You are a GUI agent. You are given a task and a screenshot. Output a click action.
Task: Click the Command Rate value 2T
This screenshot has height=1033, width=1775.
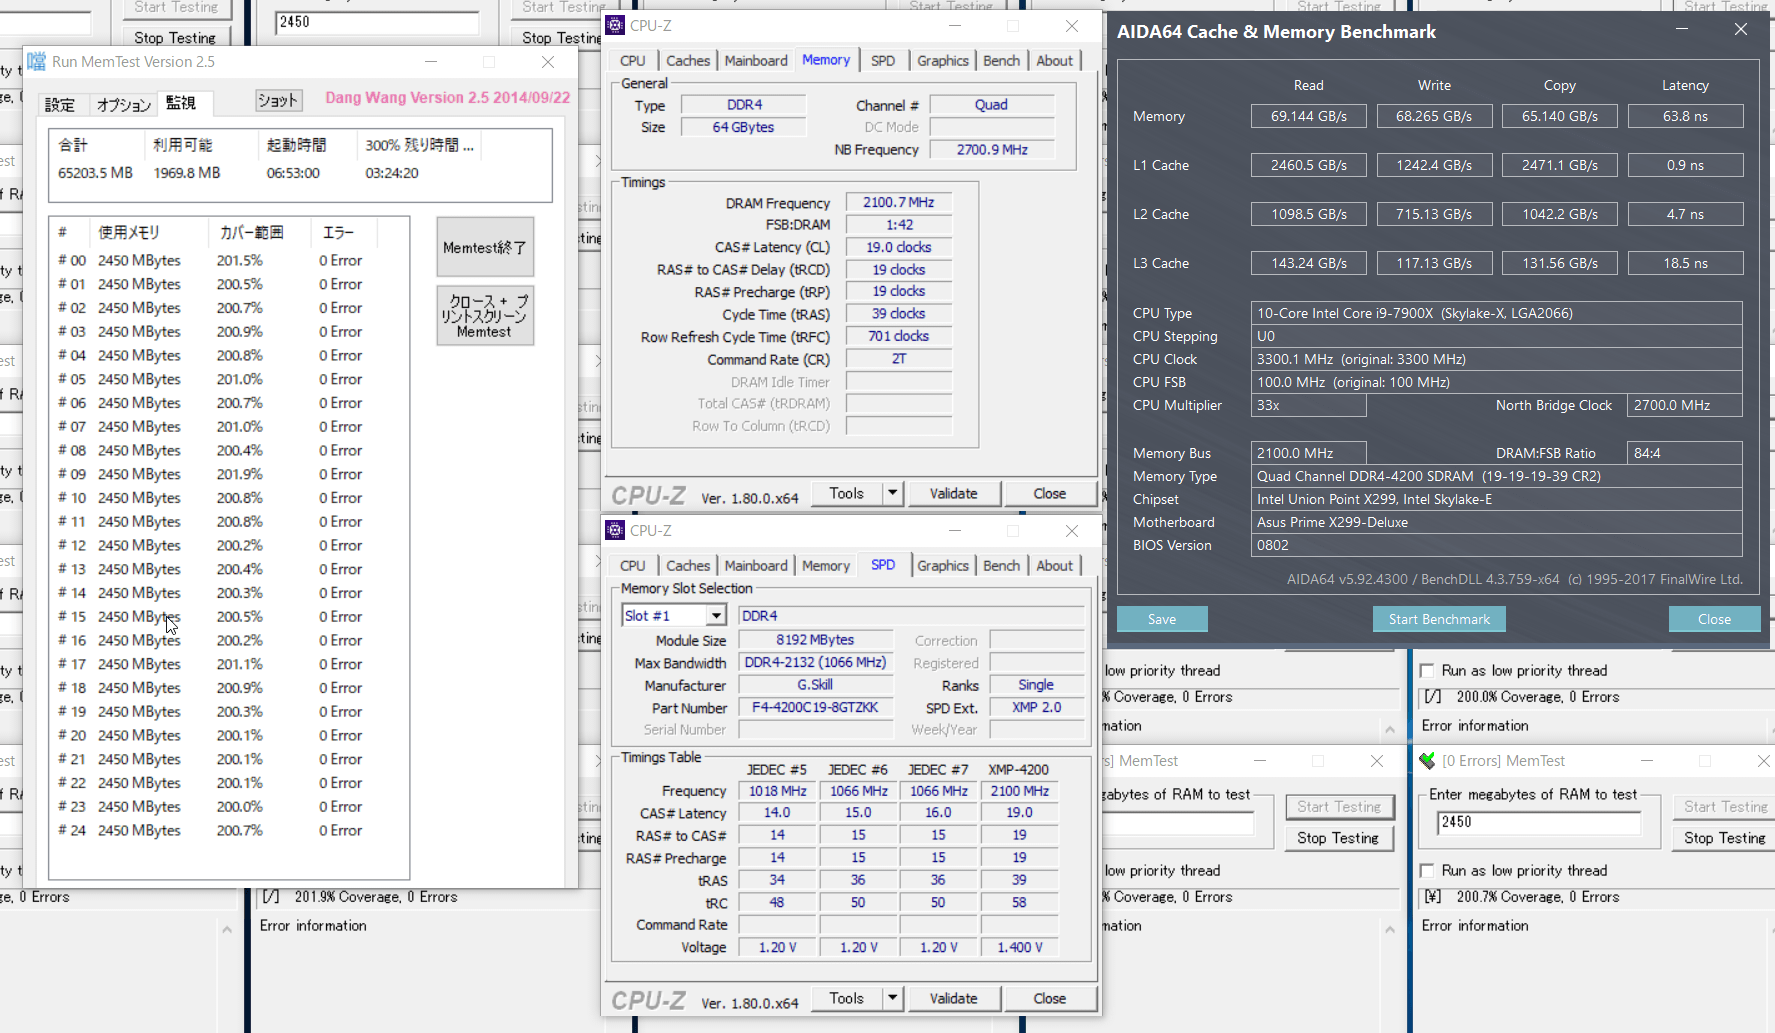899,359
